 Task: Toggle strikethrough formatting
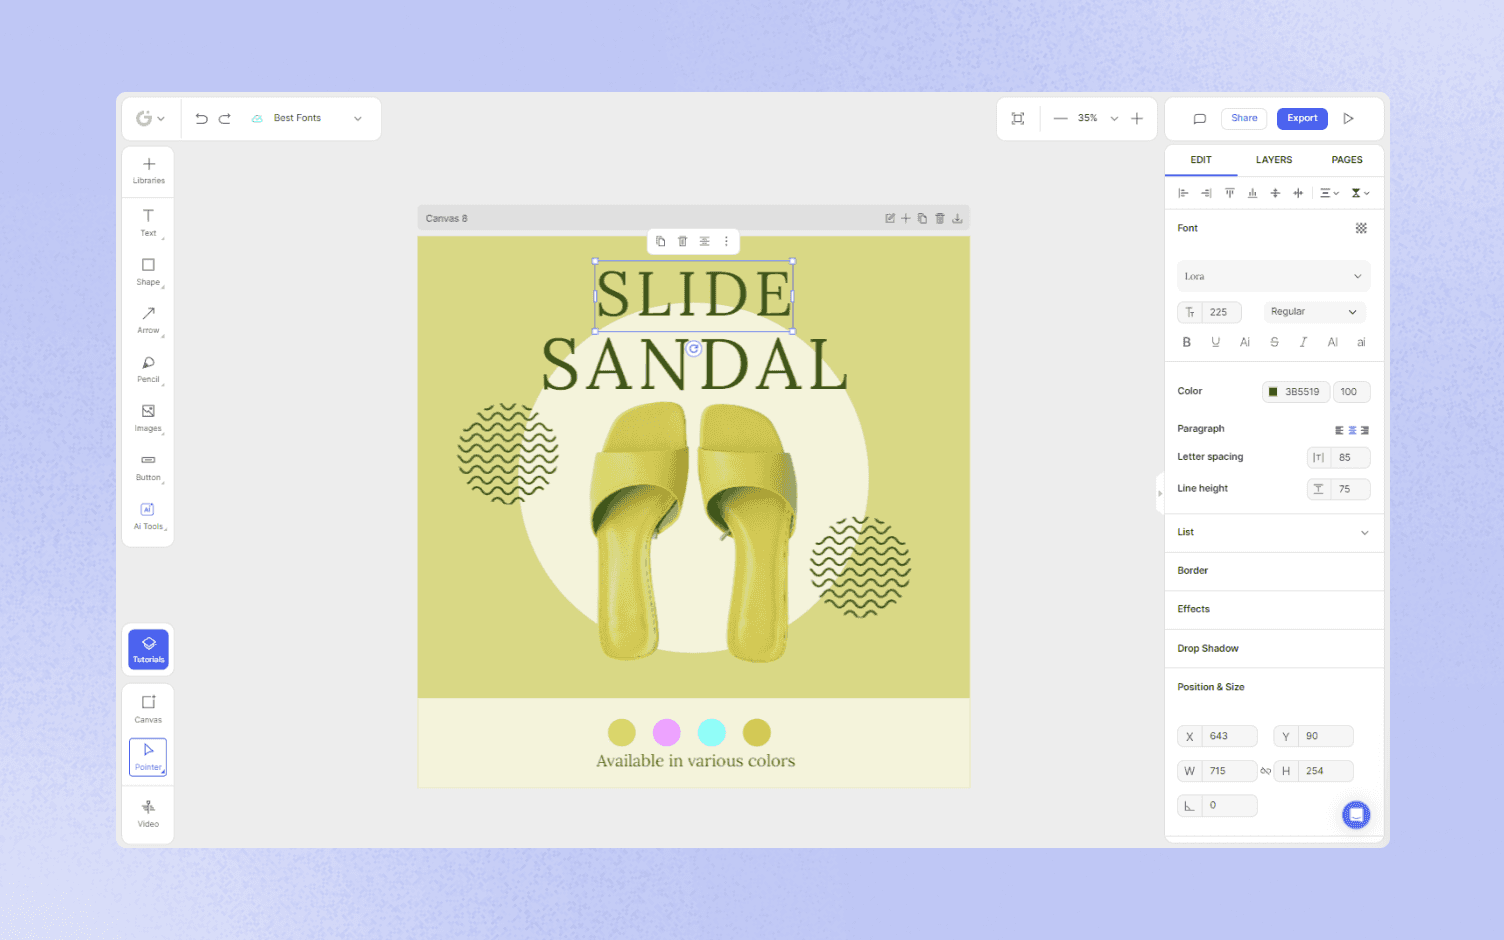point(1274,342)
